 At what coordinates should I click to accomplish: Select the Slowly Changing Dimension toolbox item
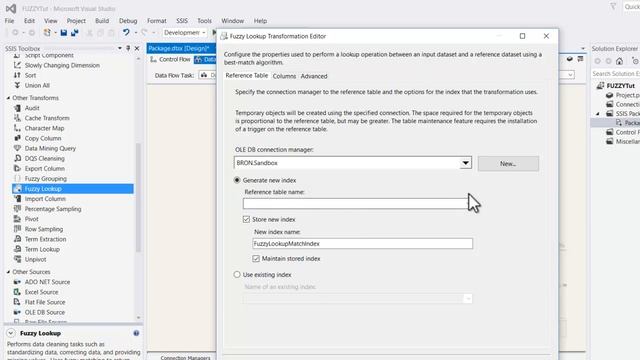[62, 65]
